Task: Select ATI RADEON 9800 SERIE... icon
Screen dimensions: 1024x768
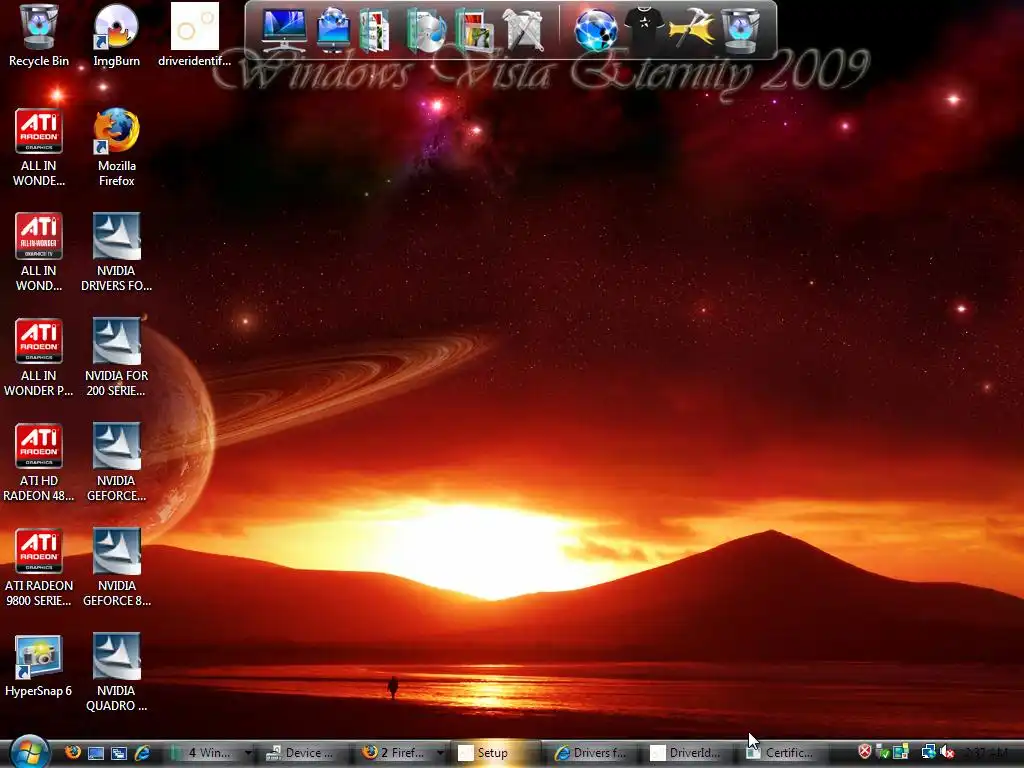Action: click(x=39, y=568)
